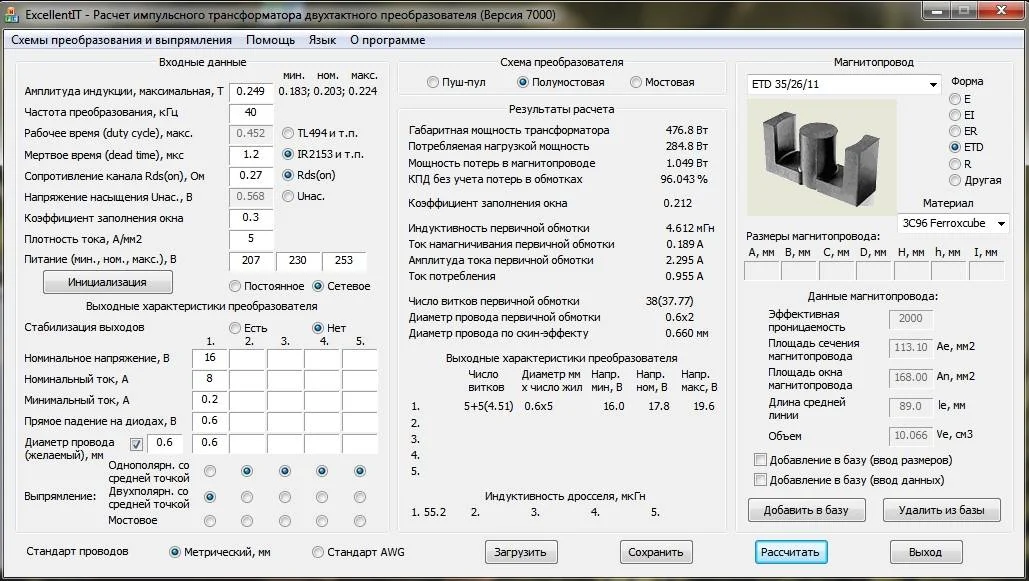Open the Язык menu
Image resolution: width=1029 pixels, height=581 pixels.
pyautogui.click(x=322, y=40)
